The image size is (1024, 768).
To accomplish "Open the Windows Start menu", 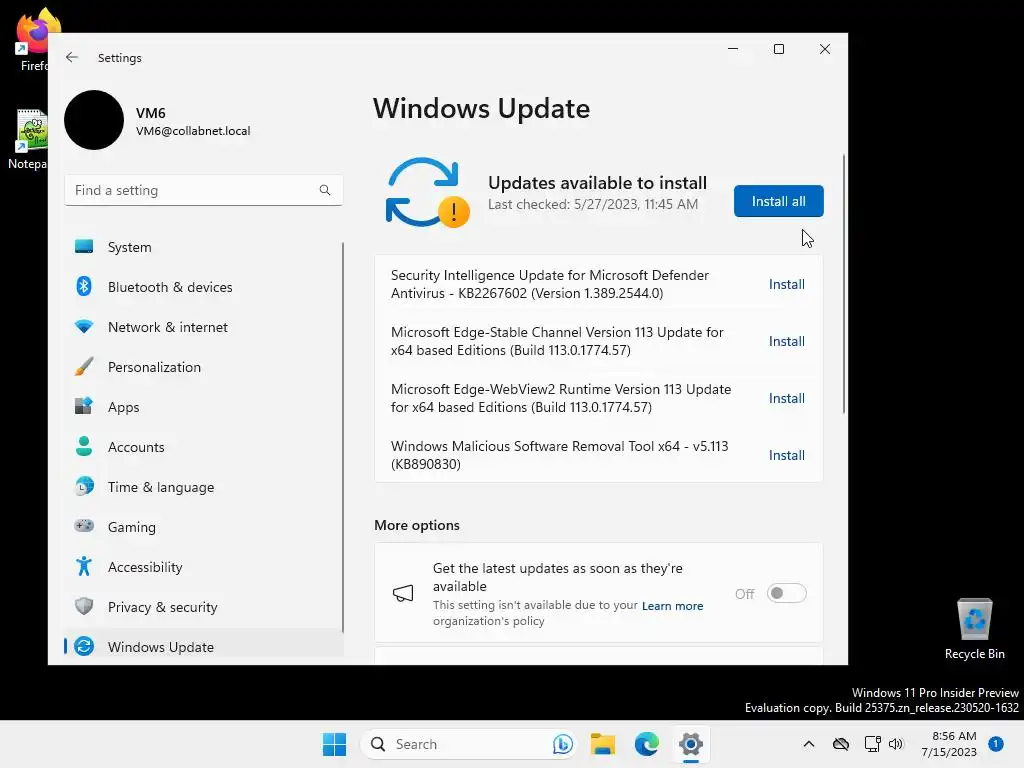I will (334, 744).
